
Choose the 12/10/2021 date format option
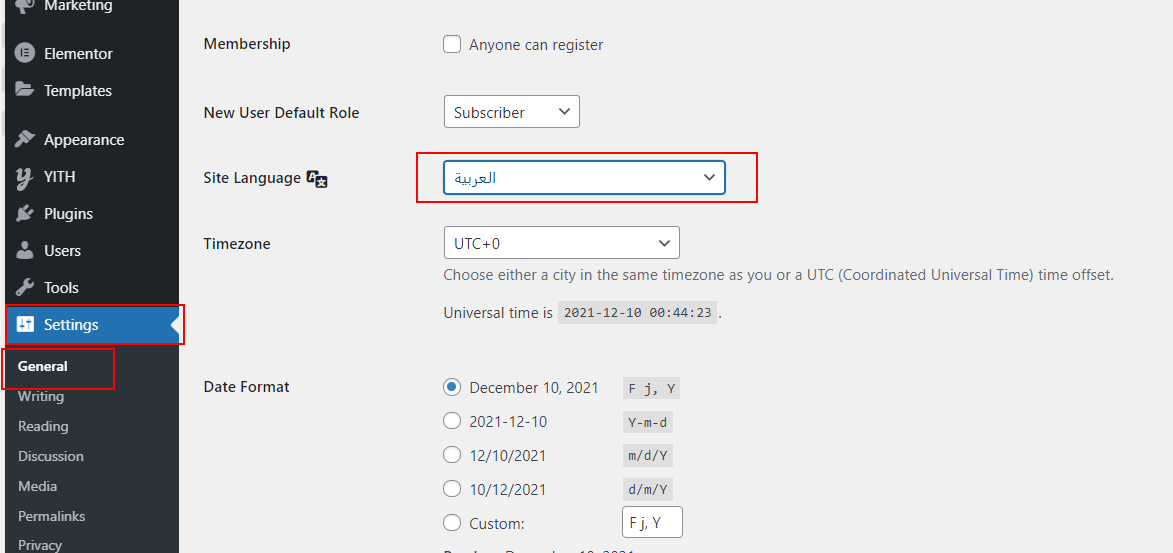tap(452, 455)
